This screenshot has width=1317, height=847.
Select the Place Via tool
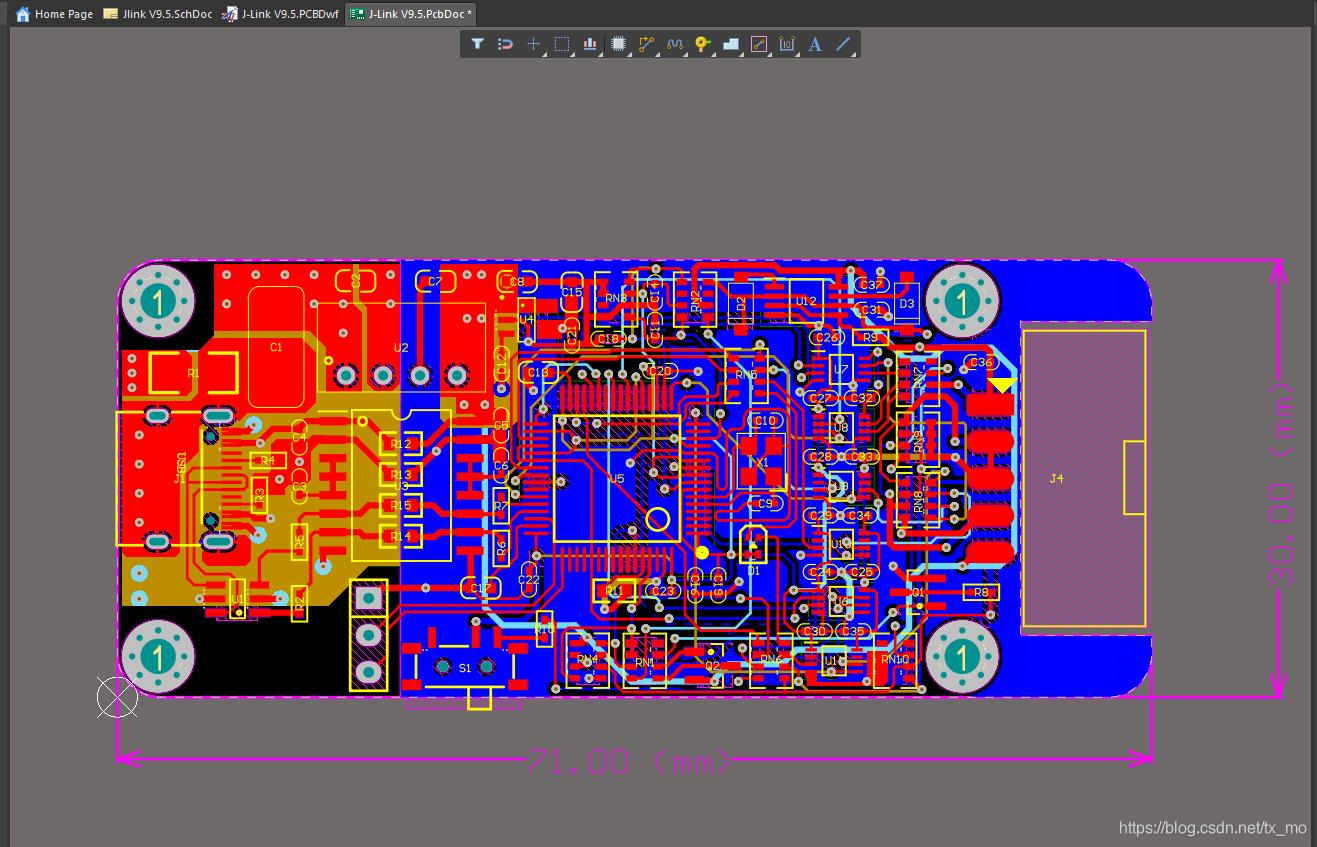pos(702,44)
